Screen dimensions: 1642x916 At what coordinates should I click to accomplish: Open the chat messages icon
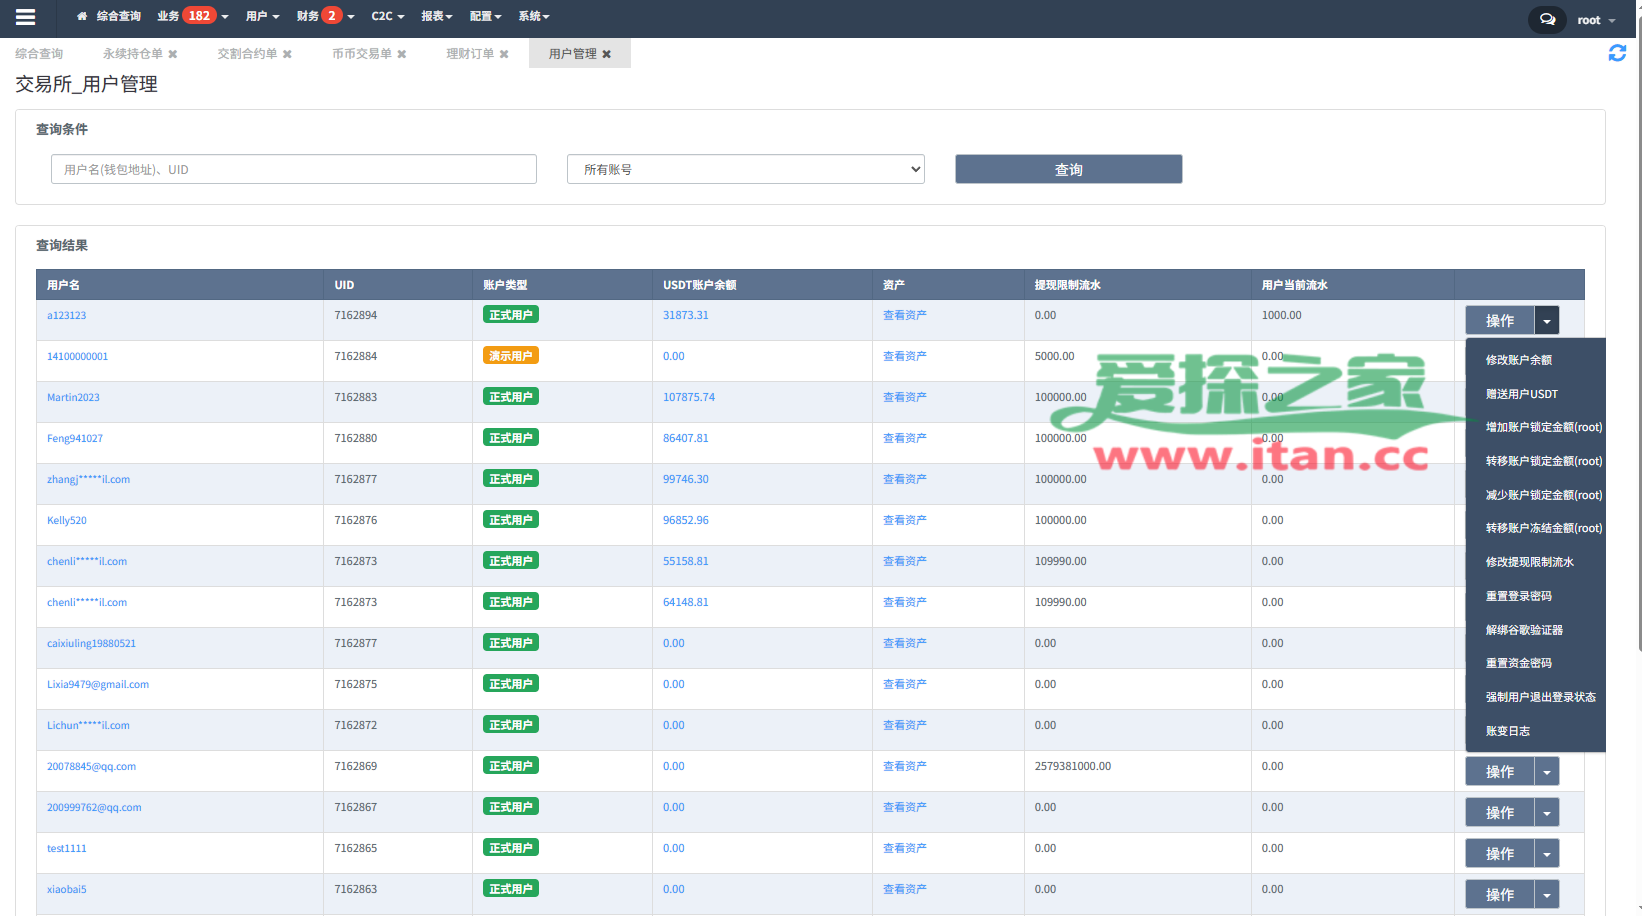tap(1547, 20)
